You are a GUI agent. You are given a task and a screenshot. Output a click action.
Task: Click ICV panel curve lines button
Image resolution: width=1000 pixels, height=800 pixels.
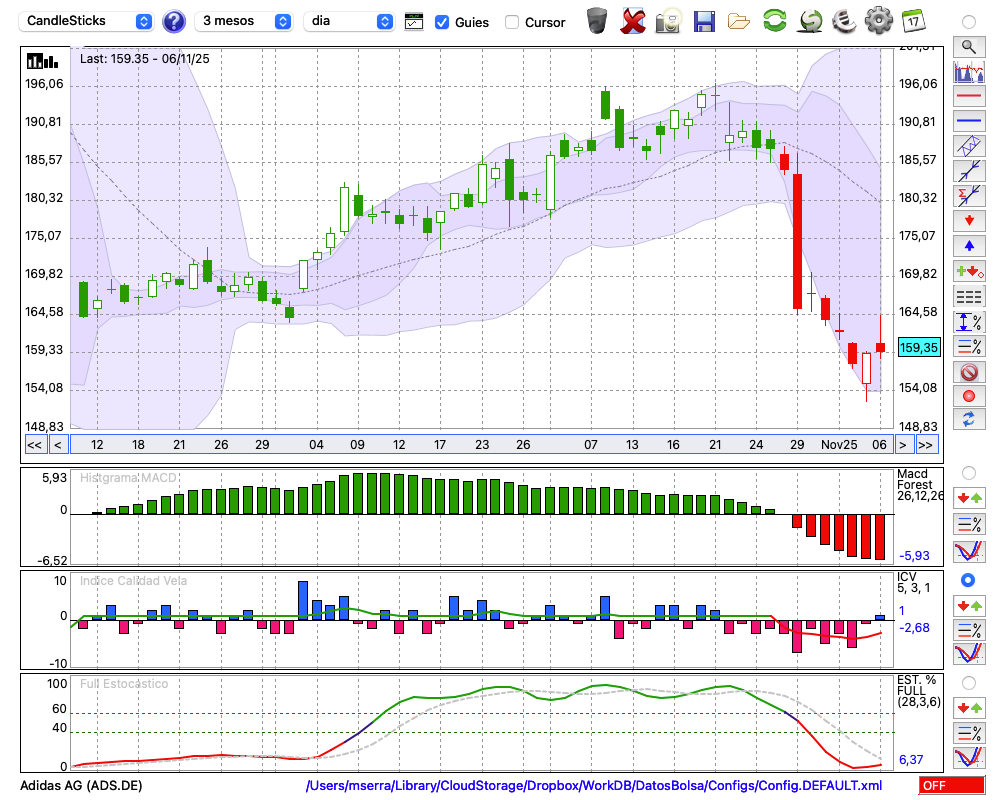coord(969,653)
